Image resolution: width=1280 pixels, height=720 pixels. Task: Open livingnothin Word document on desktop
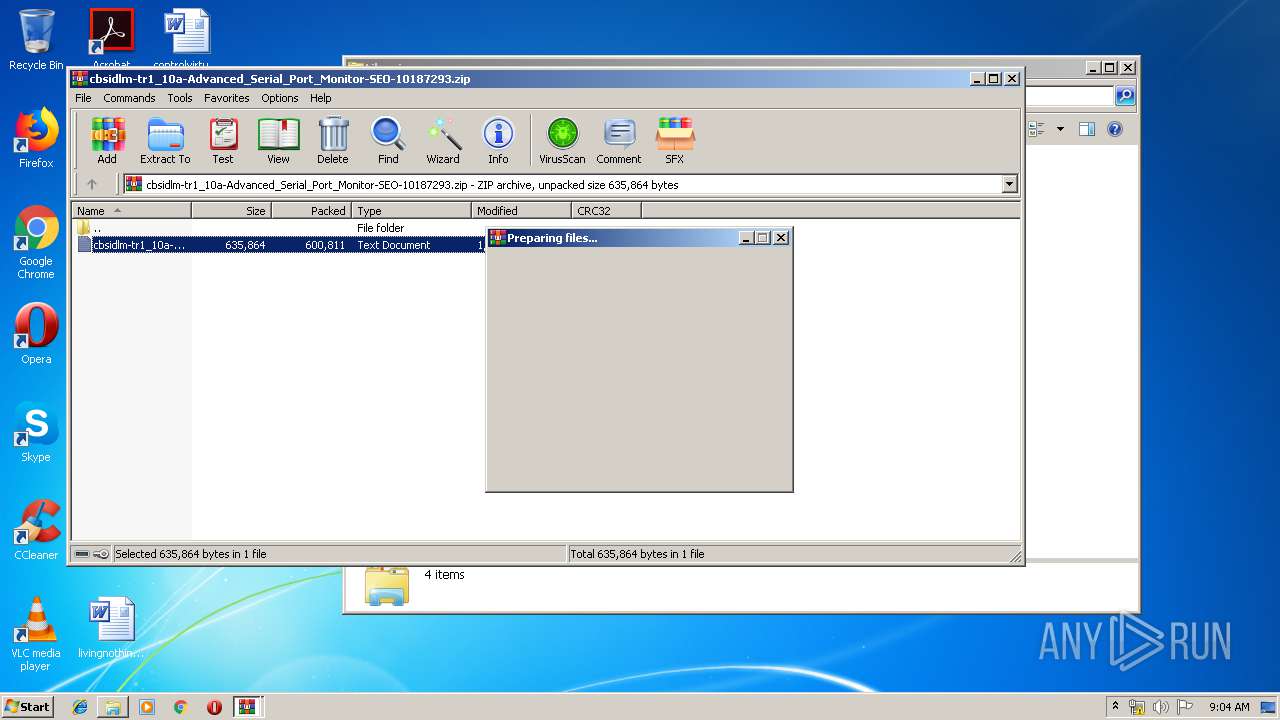[111, 628]
